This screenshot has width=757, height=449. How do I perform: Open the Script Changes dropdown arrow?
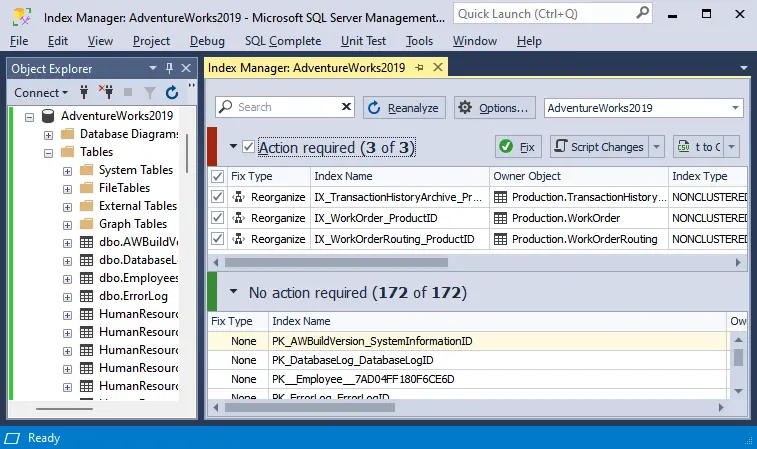tap(657, 147)
